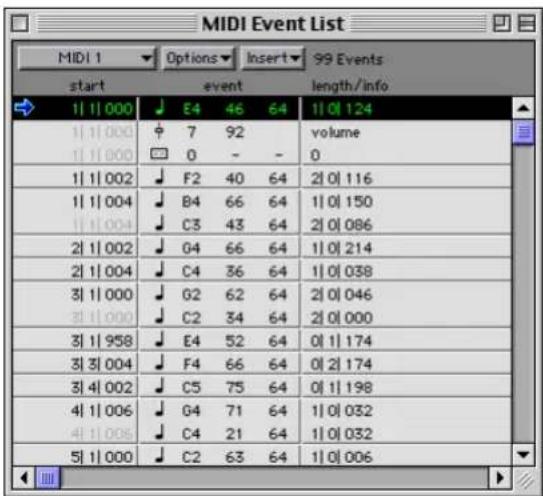Select start time 3|3|004
This screenshot has height=496, width=543.
(101, 364)
